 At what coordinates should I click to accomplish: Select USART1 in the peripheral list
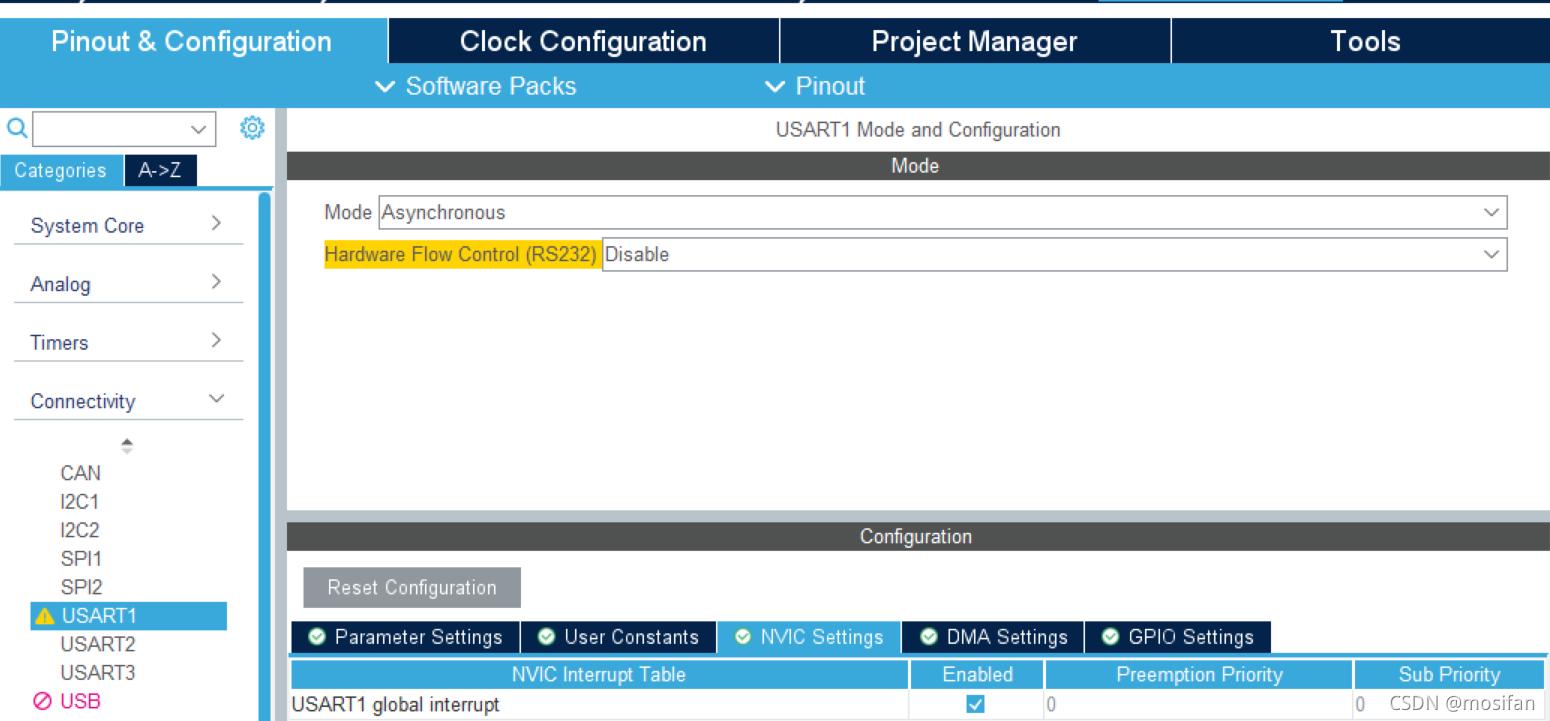[x=129, y=616]
